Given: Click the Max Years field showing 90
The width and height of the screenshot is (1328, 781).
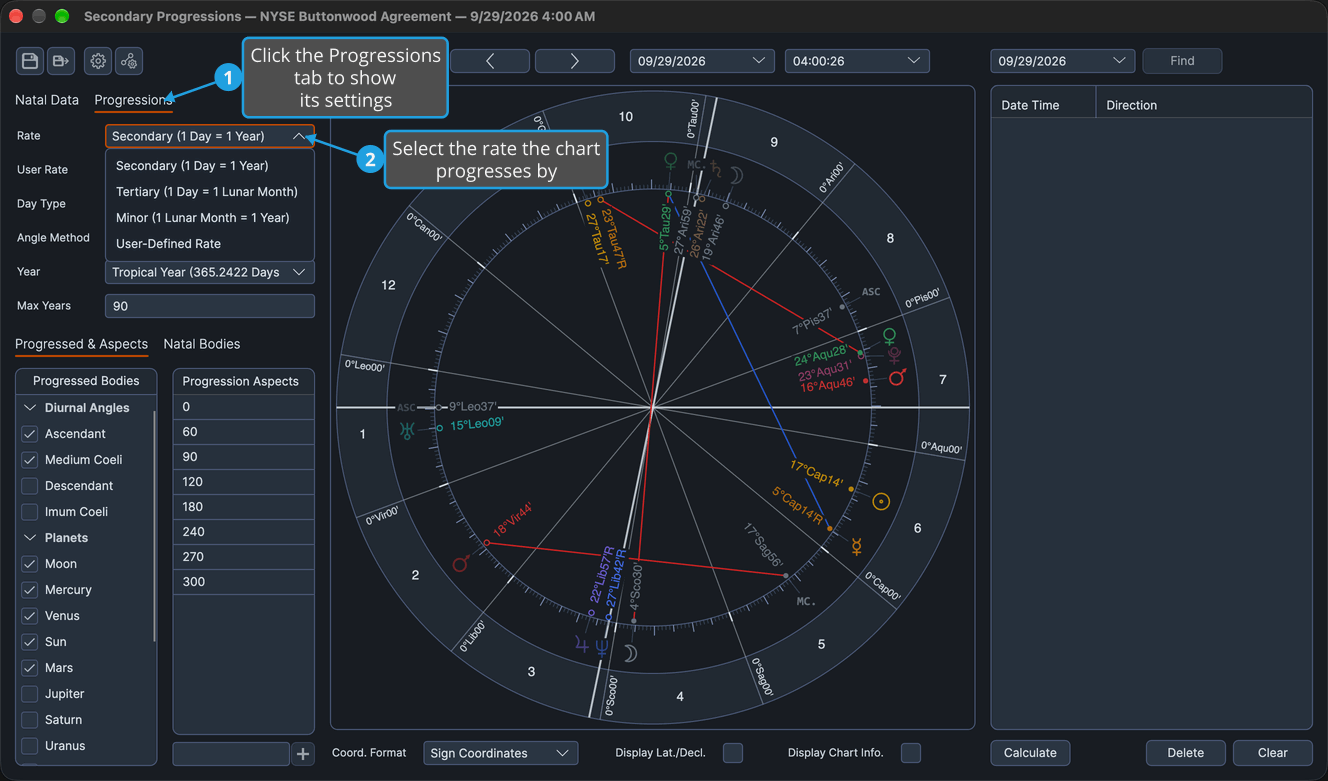Looking at the screenshot, I should [210, 306].
